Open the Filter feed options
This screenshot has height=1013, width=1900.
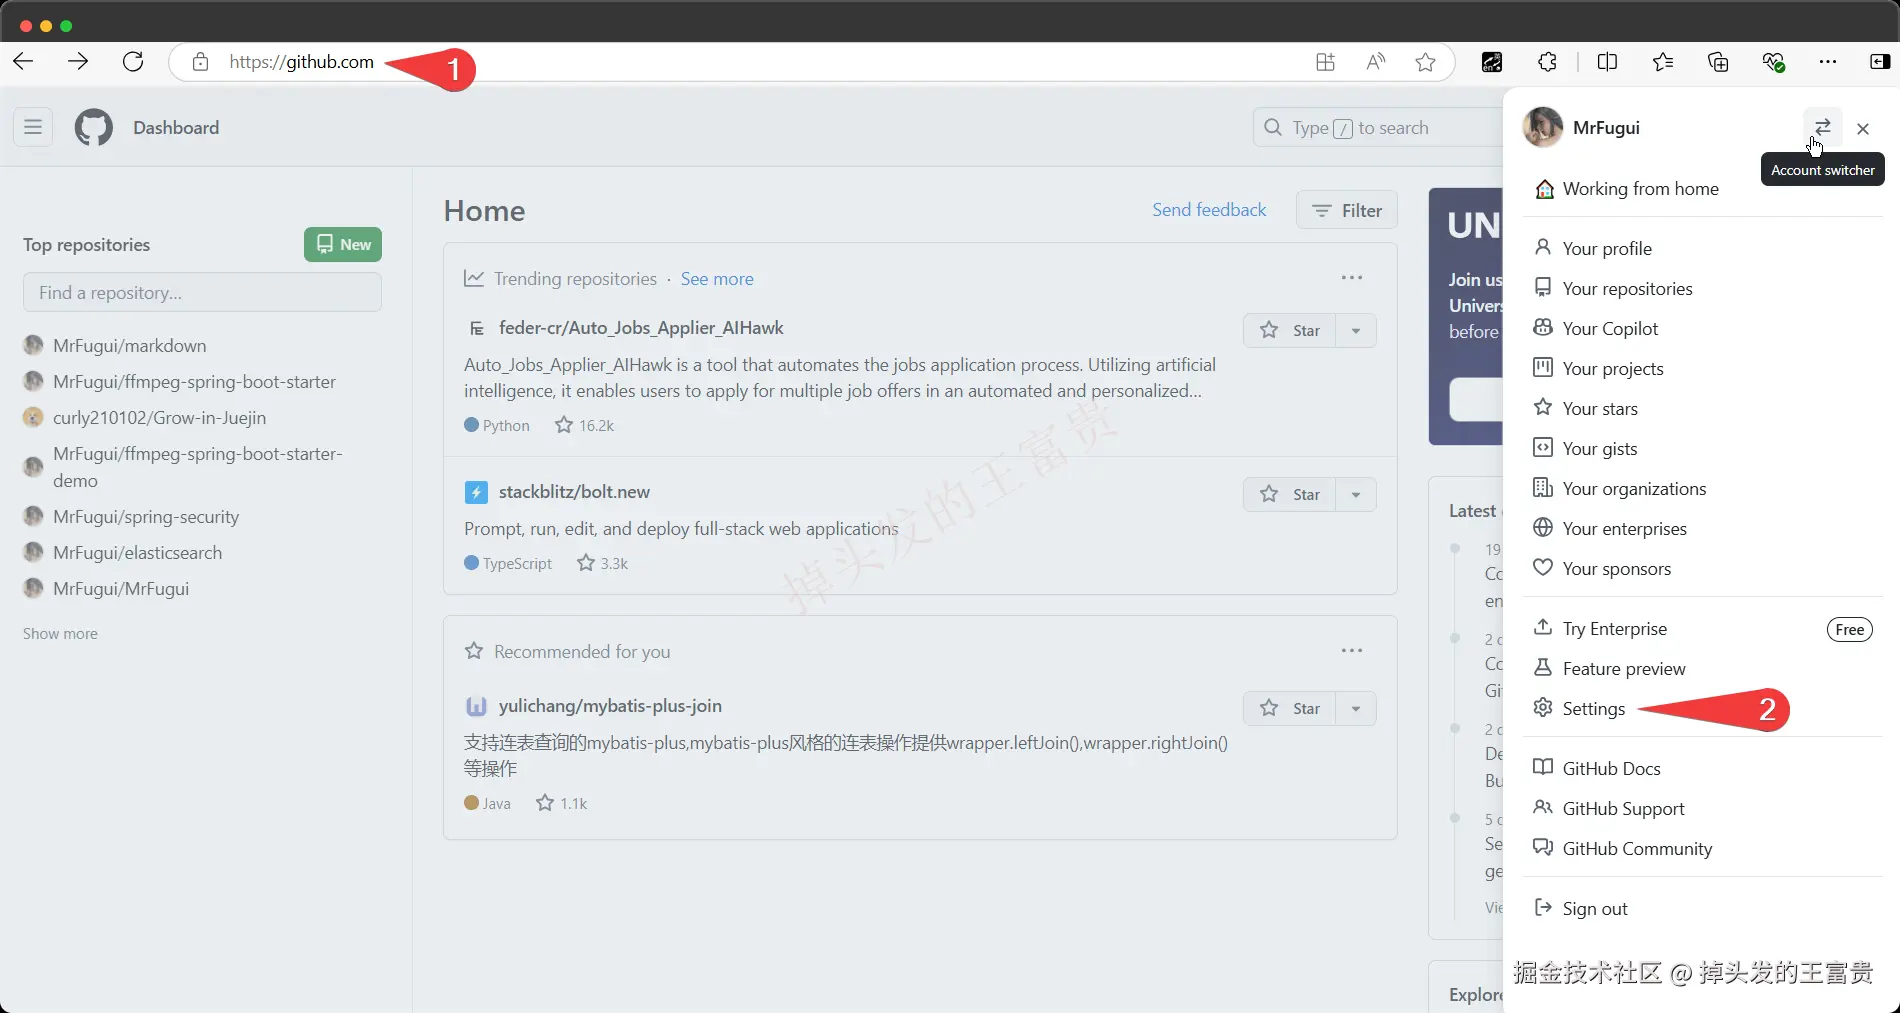(x=1347, y=210)
